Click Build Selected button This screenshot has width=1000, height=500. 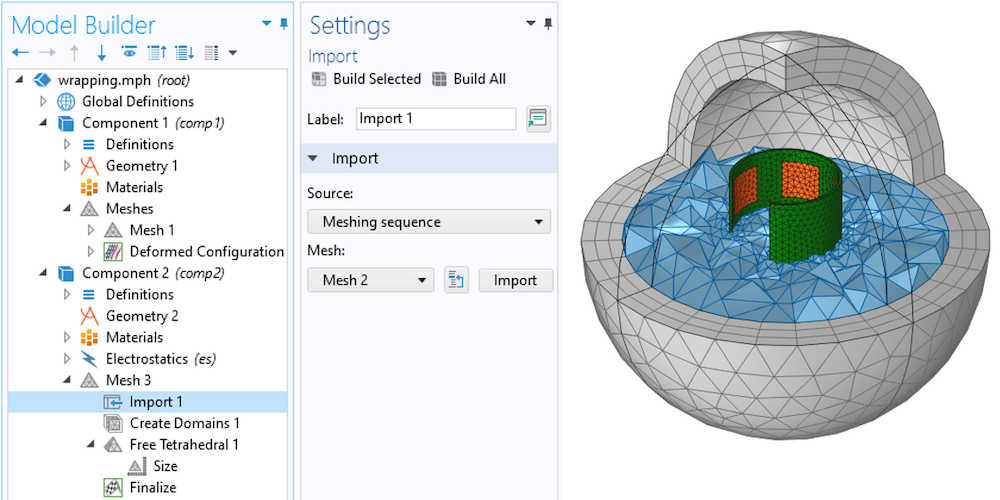pos(366,79)
